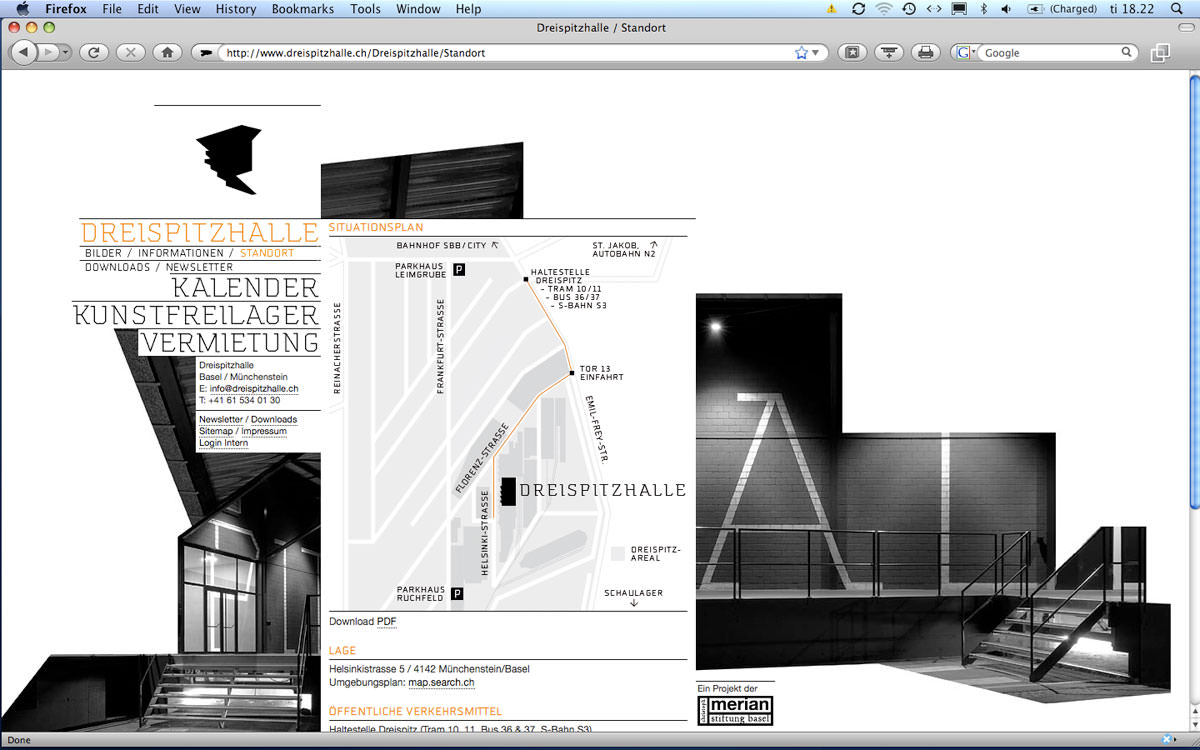Open the Apple menu
The image size is (1200, 750).
pyautogui.click(x=23, y=9)
